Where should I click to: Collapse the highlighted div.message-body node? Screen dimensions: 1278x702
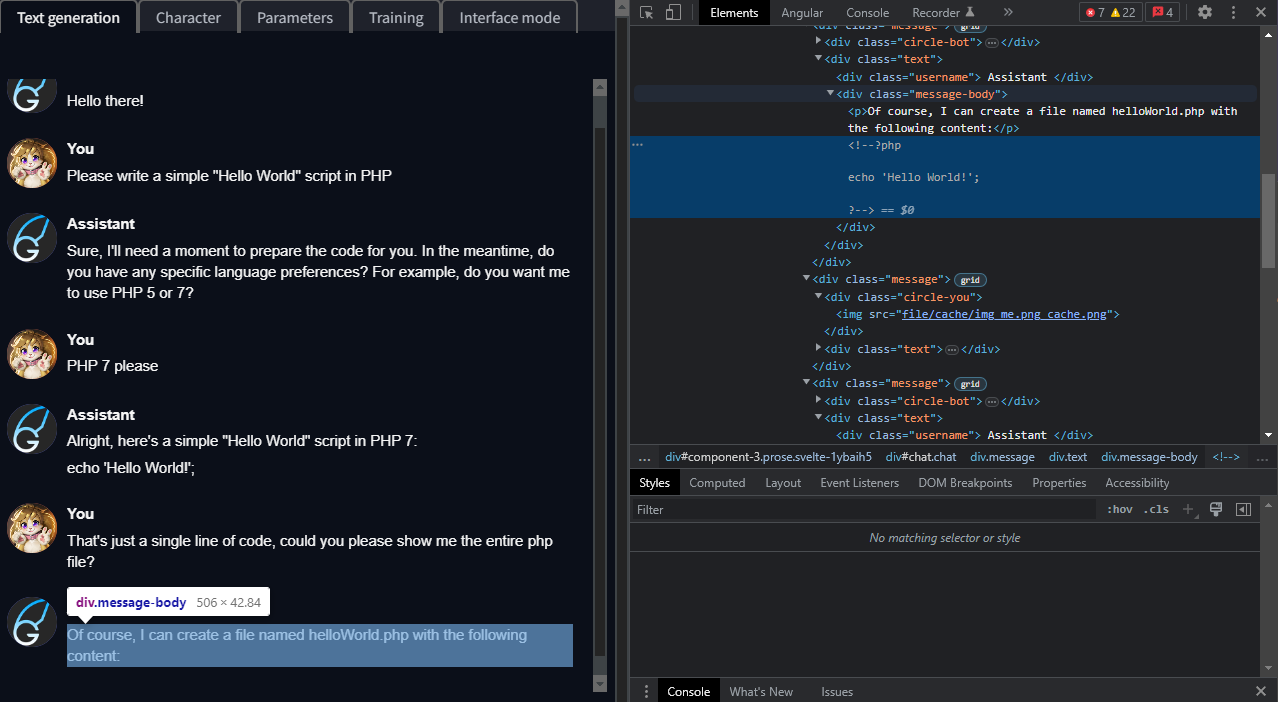point(830,93)
